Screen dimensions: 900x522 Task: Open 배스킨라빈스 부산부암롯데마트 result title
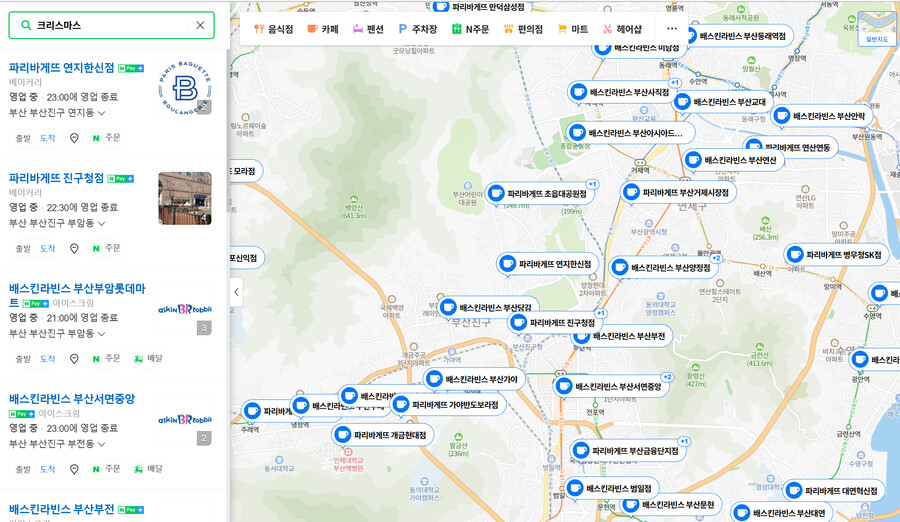[x=77, y=288]
